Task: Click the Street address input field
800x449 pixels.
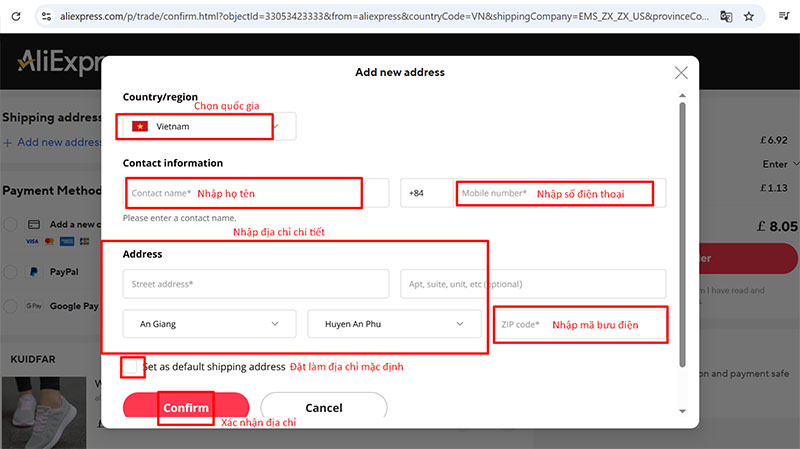Action: [x=256, y=284]
